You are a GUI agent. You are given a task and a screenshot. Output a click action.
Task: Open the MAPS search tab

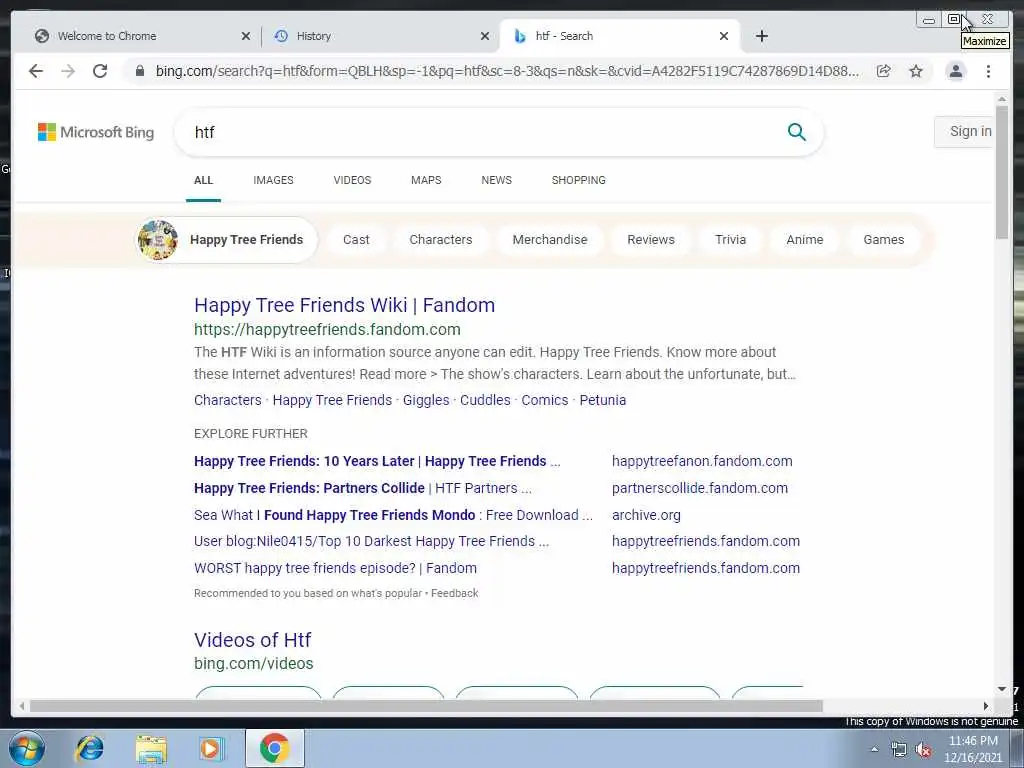(x=426, y=180)
